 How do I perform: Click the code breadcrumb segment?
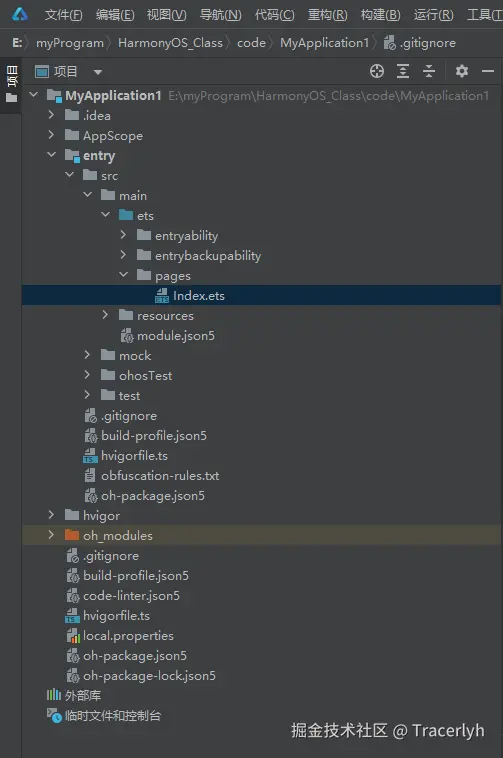251,43
